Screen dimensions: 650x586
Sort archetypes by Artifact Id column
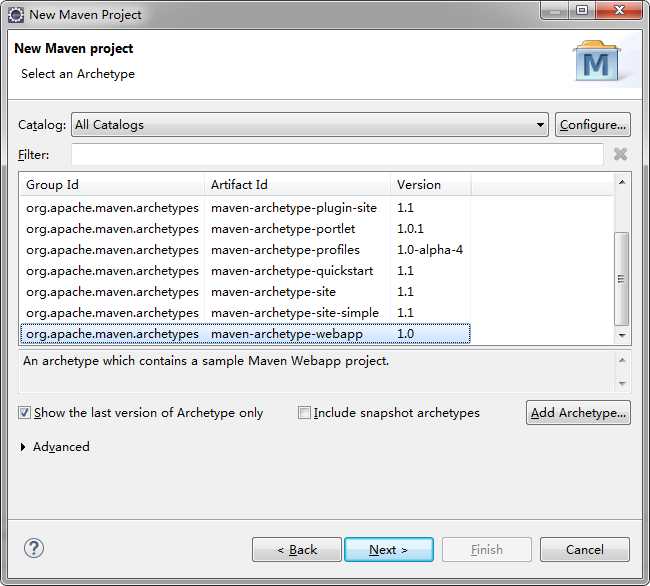point(297,184)
